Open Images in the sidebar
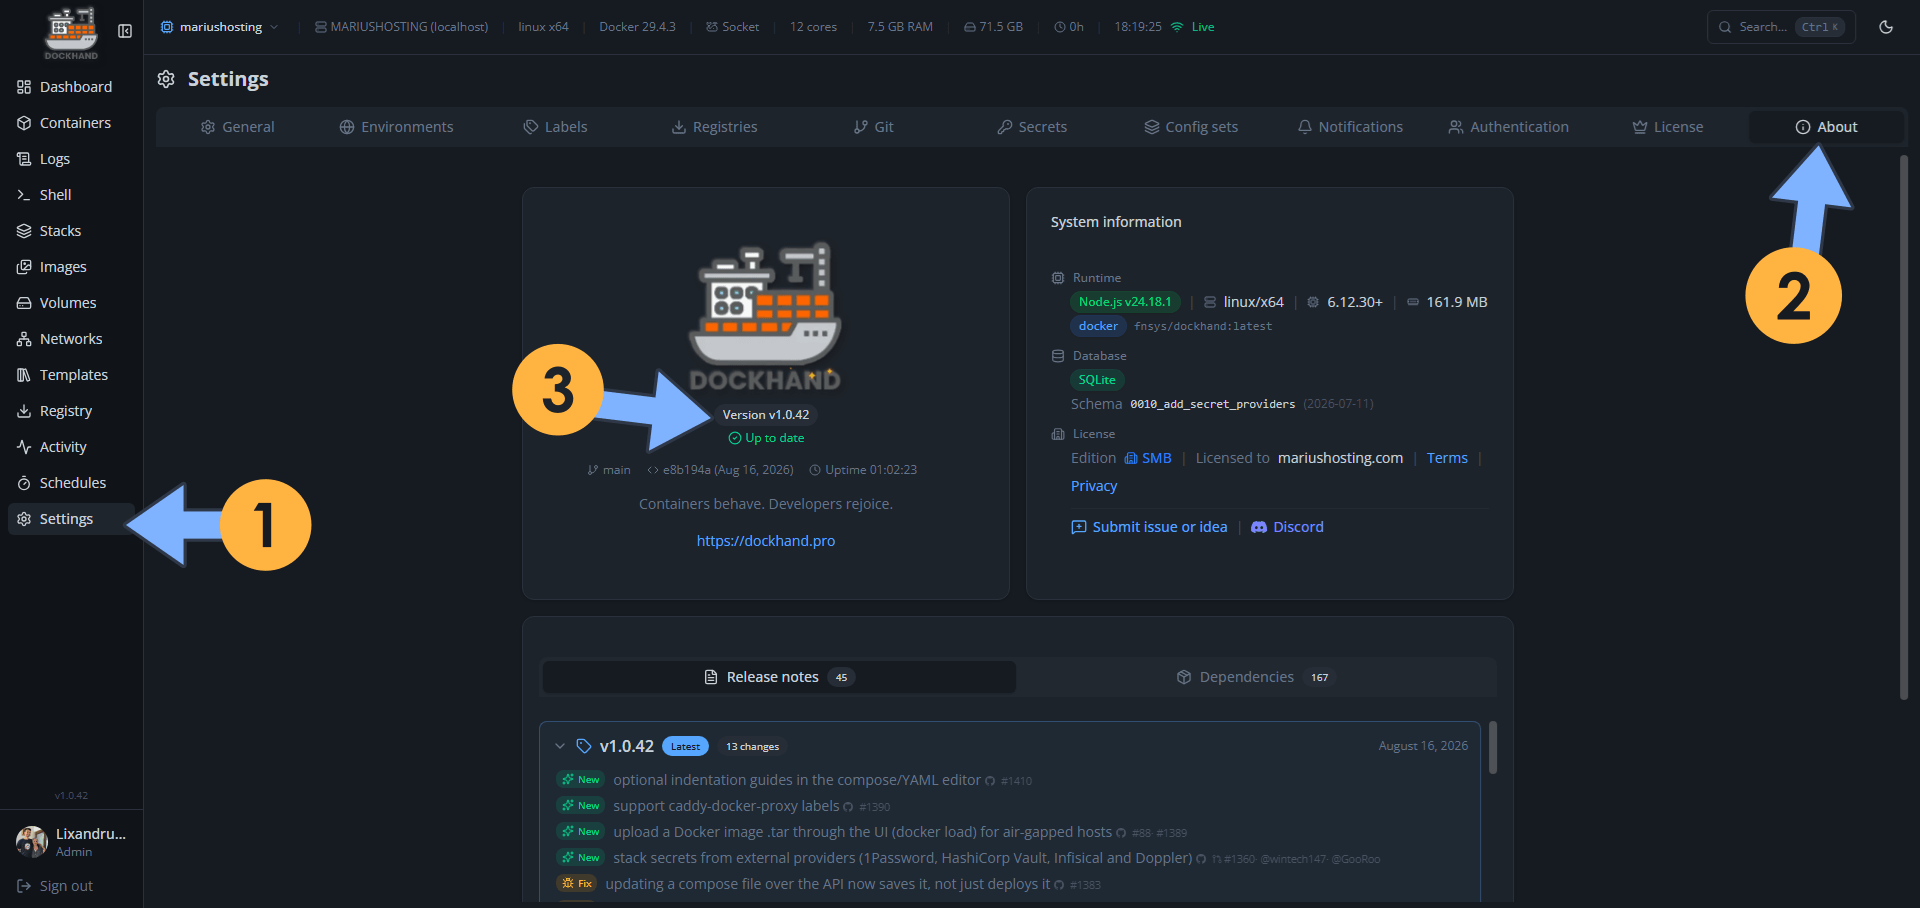The width and height of the screenshot is (1920, 908). pos(71,267)
